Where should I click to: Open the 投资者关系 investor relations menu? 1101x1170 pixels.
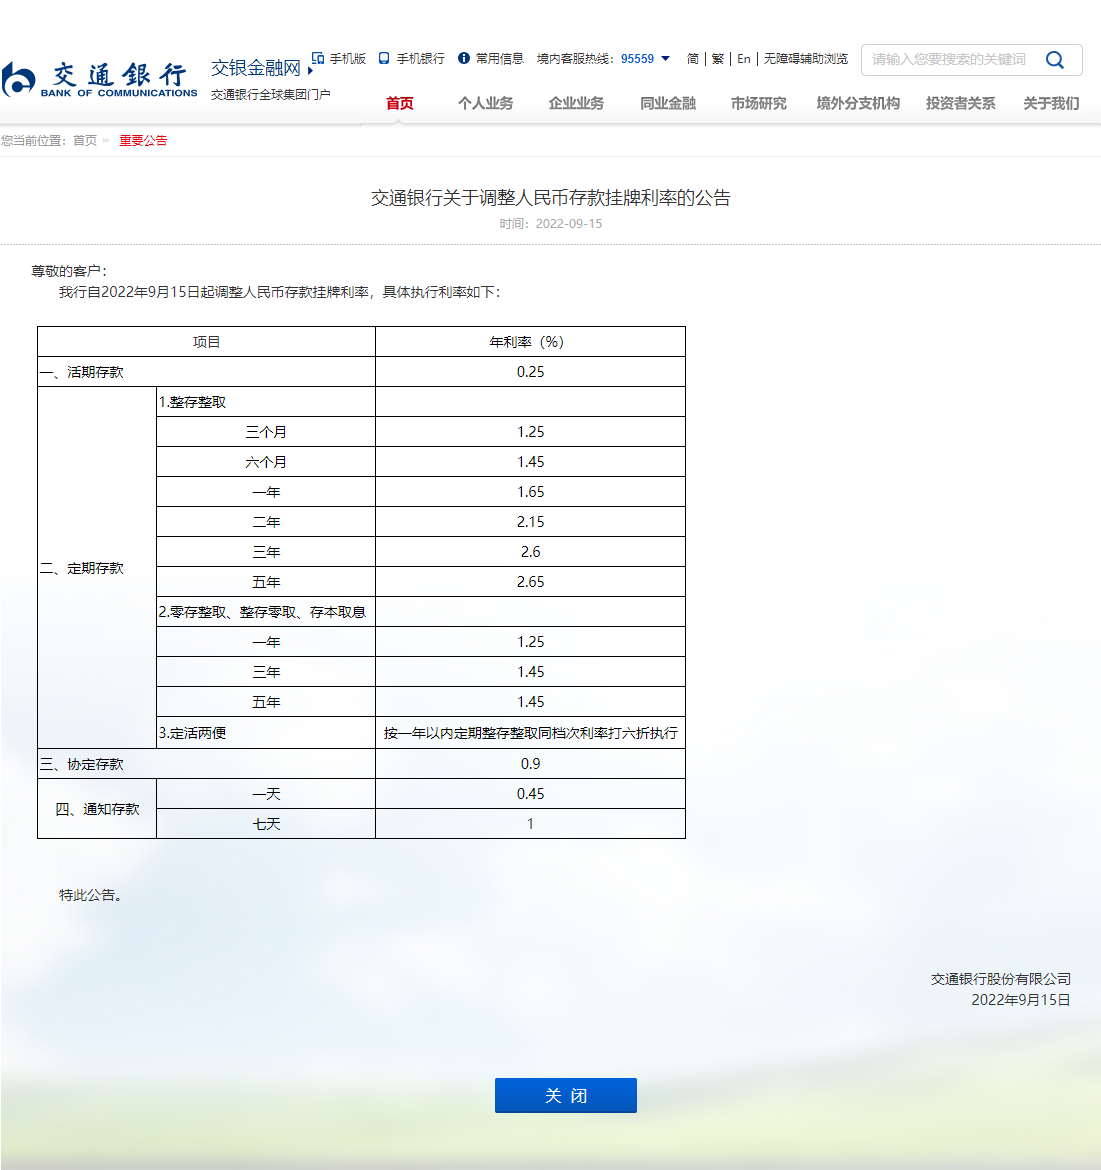coord(960,103)
